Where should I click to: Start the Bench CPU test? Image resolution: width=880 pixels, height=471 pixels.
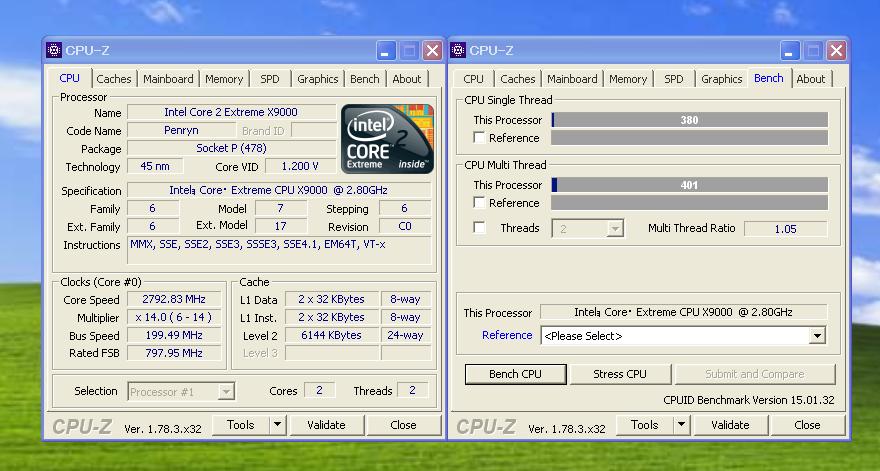(x=515, y=374)
